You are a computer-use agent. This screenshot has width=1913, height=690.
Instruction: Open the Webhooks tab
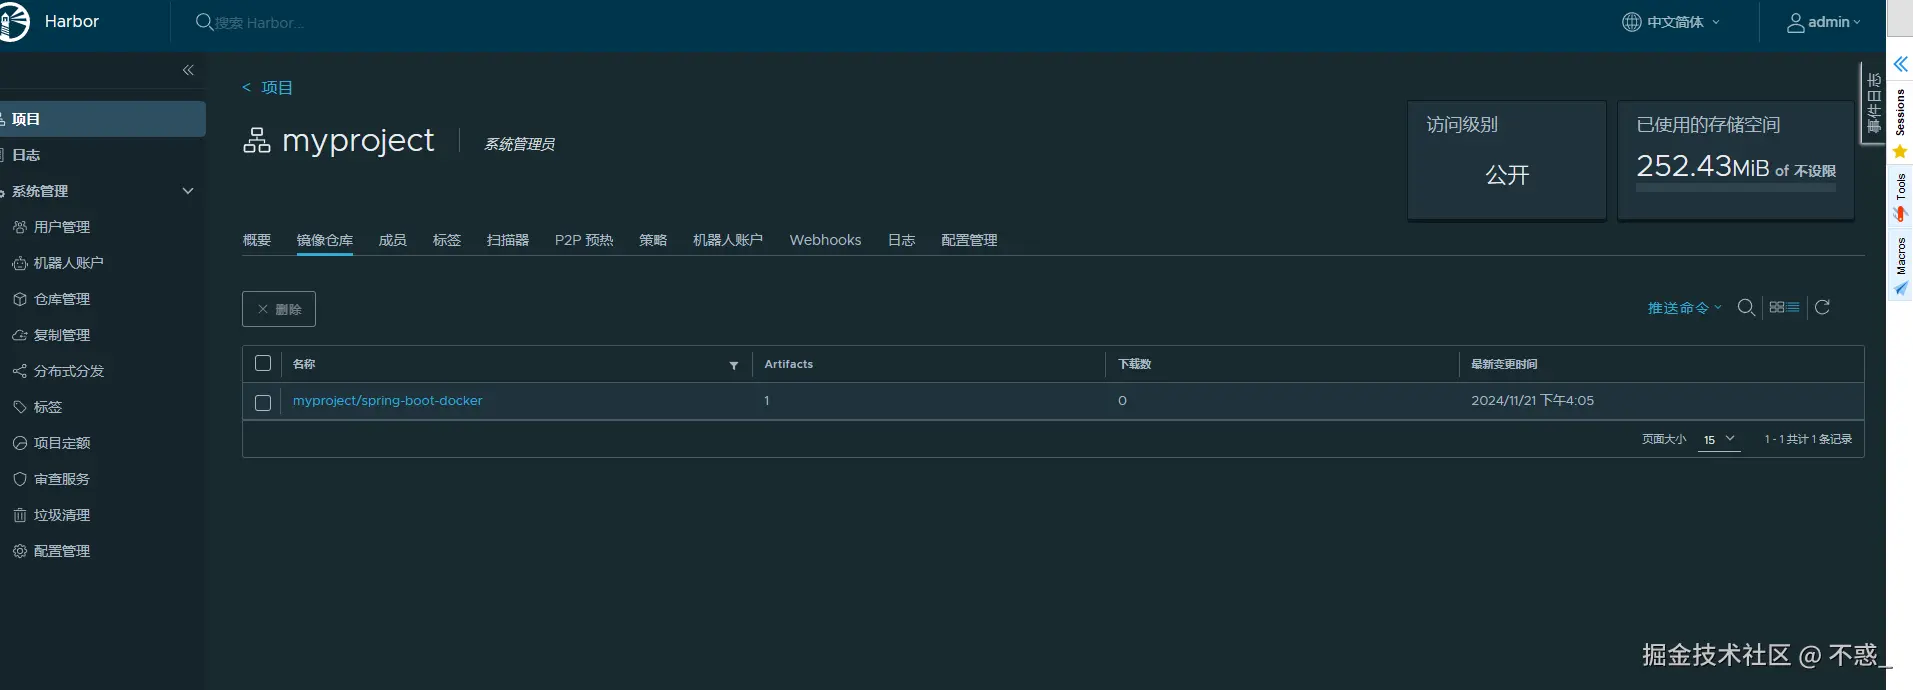(825, 240)
